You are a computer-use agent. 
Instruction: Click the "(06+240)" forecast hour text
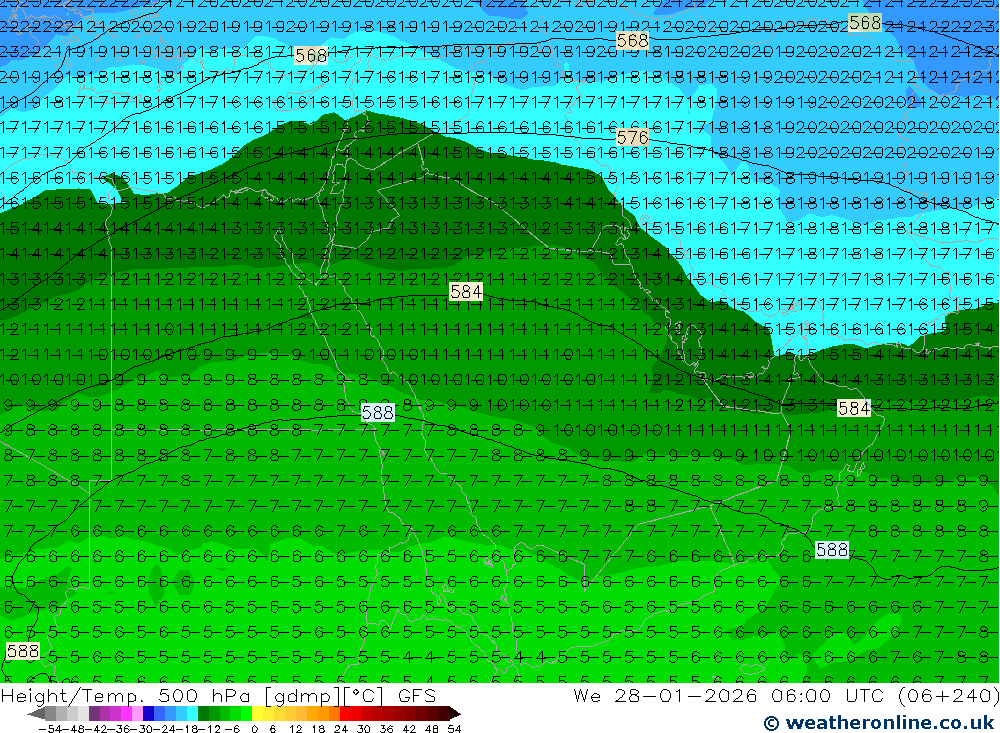click(948, 696)
